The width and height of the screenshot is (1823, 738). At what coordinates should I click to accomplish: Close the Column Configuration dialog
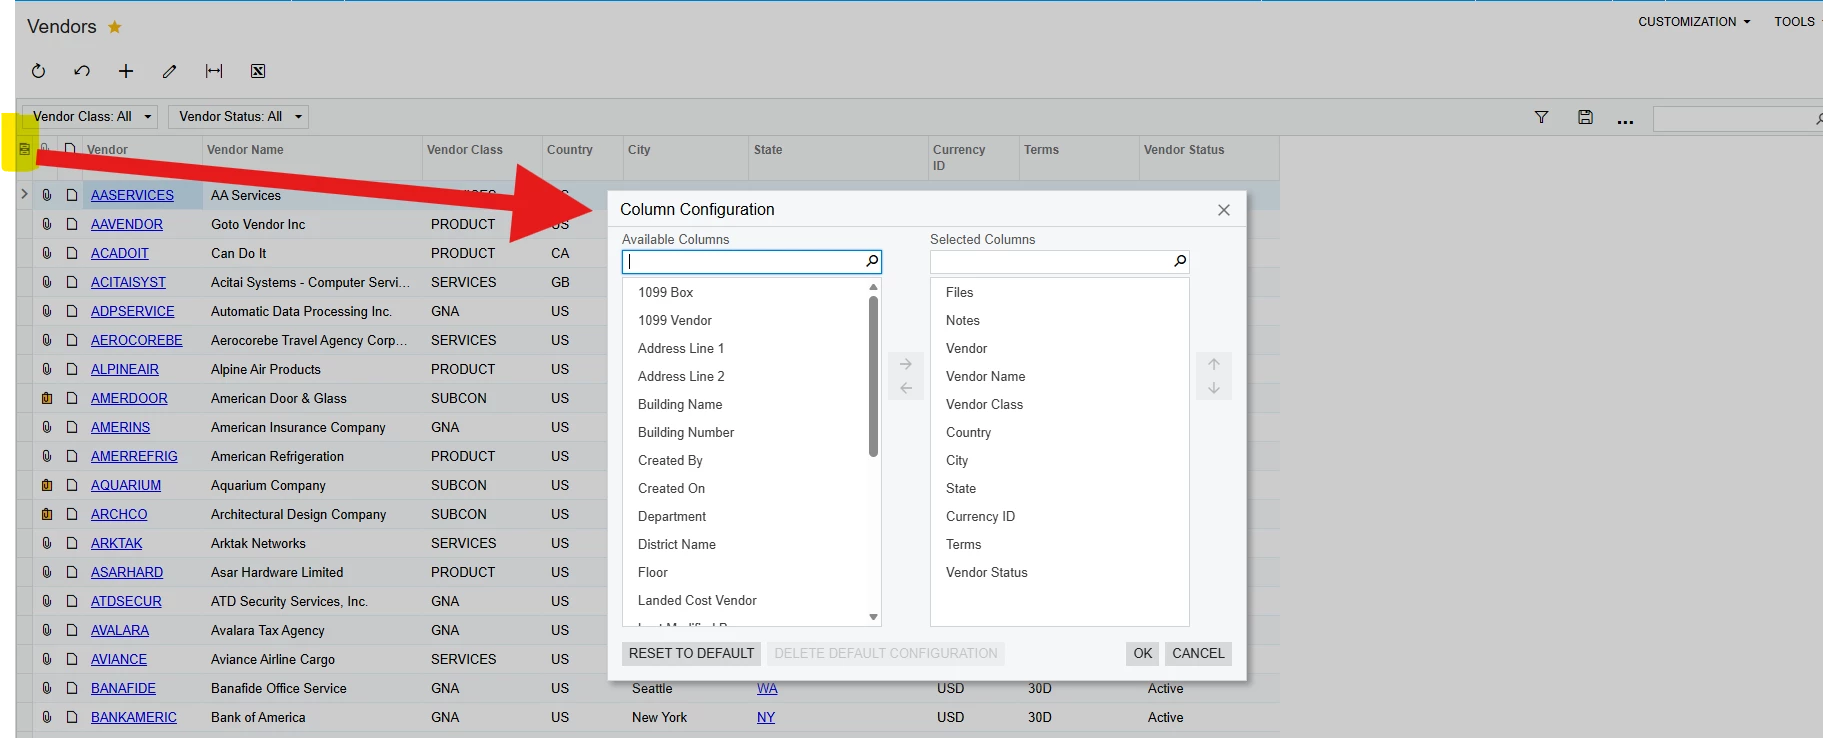[1224, 210]
